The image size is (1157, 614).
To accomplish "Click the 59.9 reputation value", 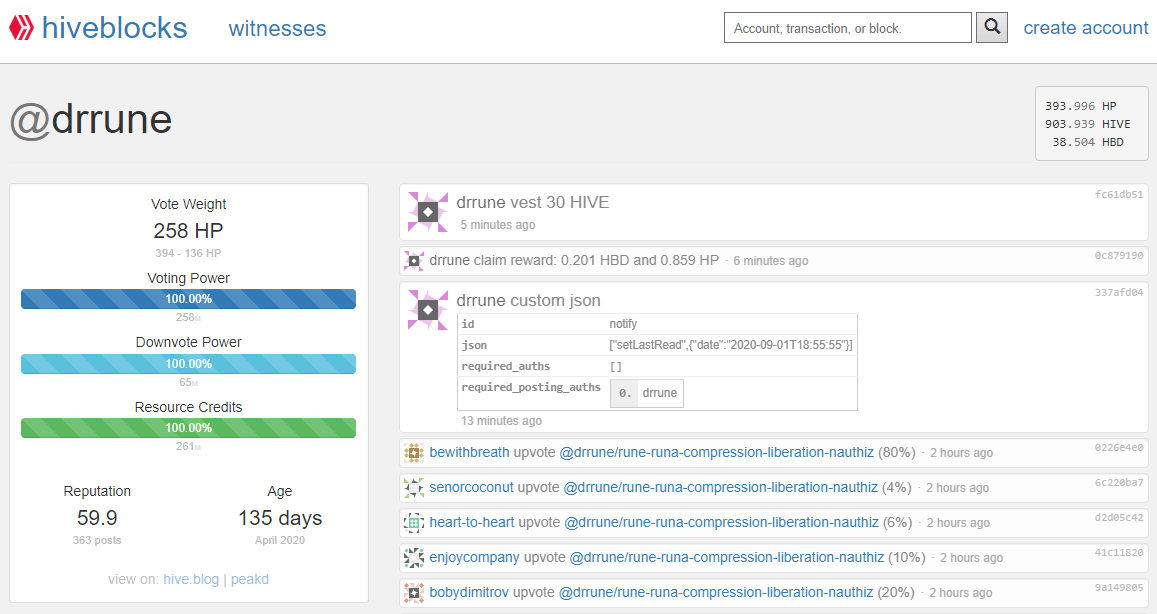I will pos(97,518).
